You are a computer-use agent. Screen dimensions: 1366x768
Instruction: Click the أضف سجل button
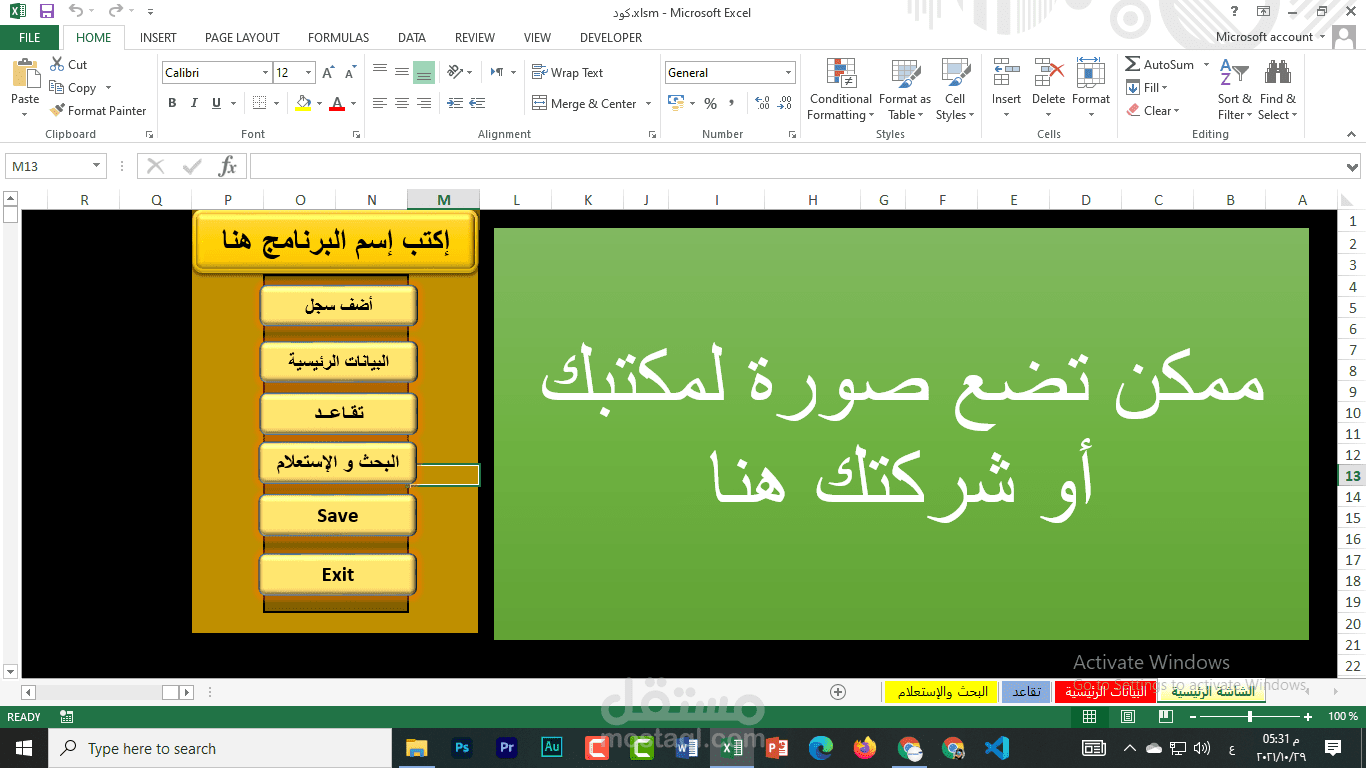pyautogui.click(x=338, y=305)
